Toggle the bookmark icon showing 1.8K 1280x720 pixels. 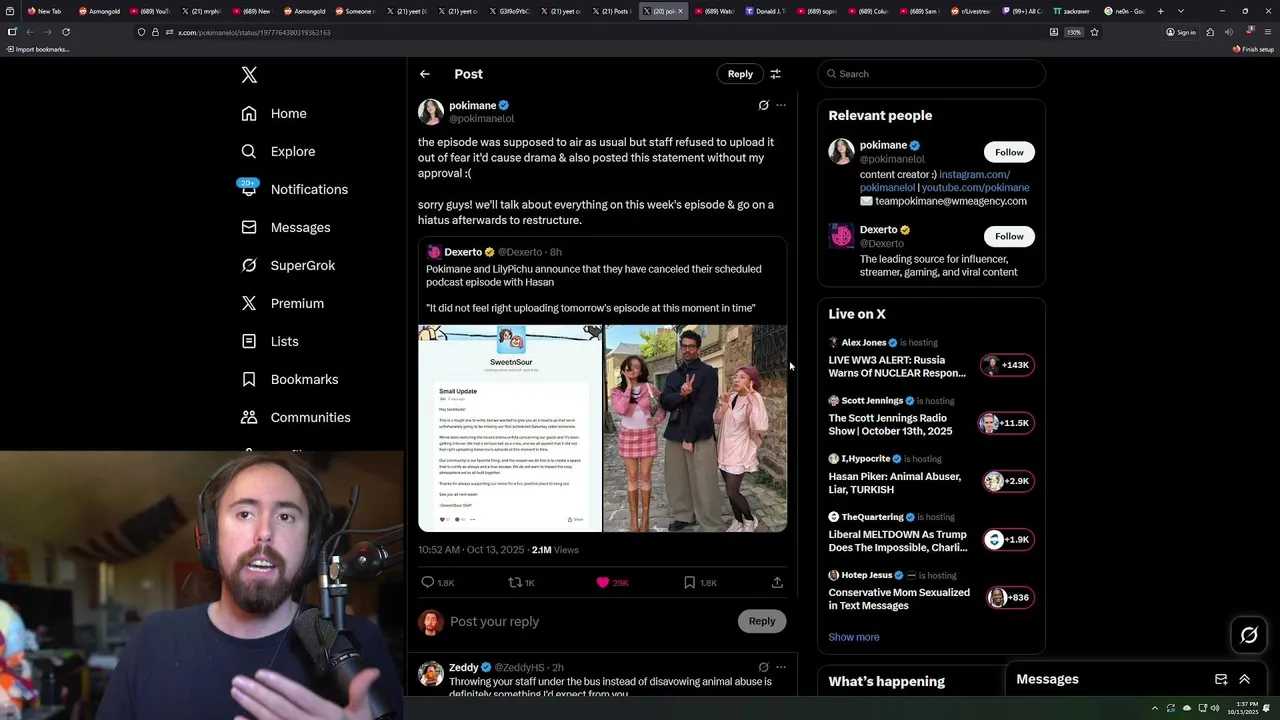click(x=689, y=582)
